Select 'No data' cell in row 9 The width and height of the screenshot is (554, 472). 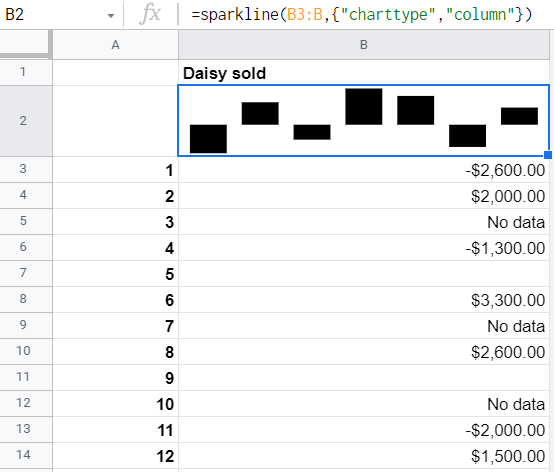tap(364, 326)
